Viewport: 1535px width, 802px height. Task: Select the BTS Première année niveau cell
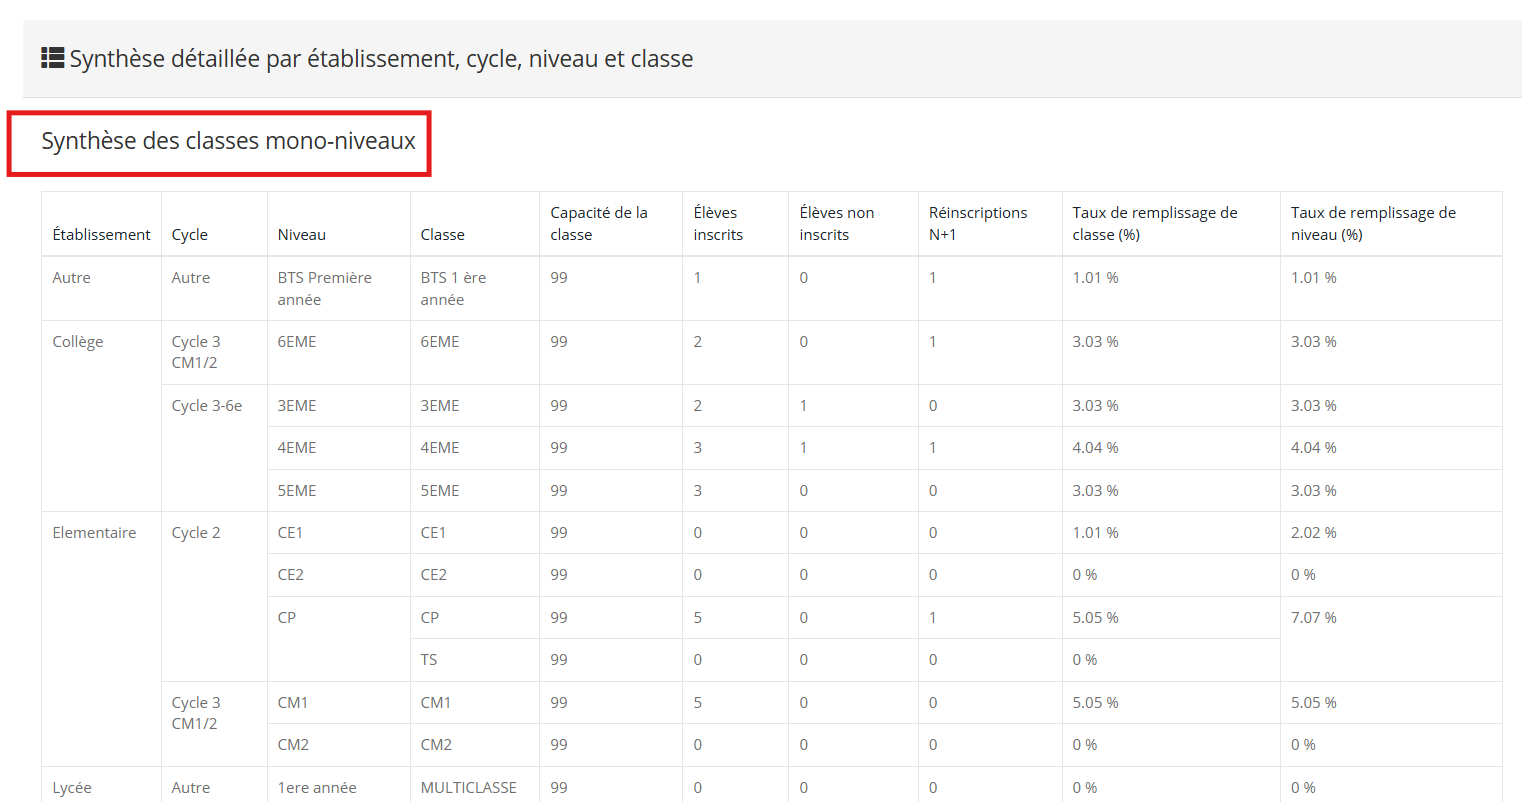pos(324,288)
